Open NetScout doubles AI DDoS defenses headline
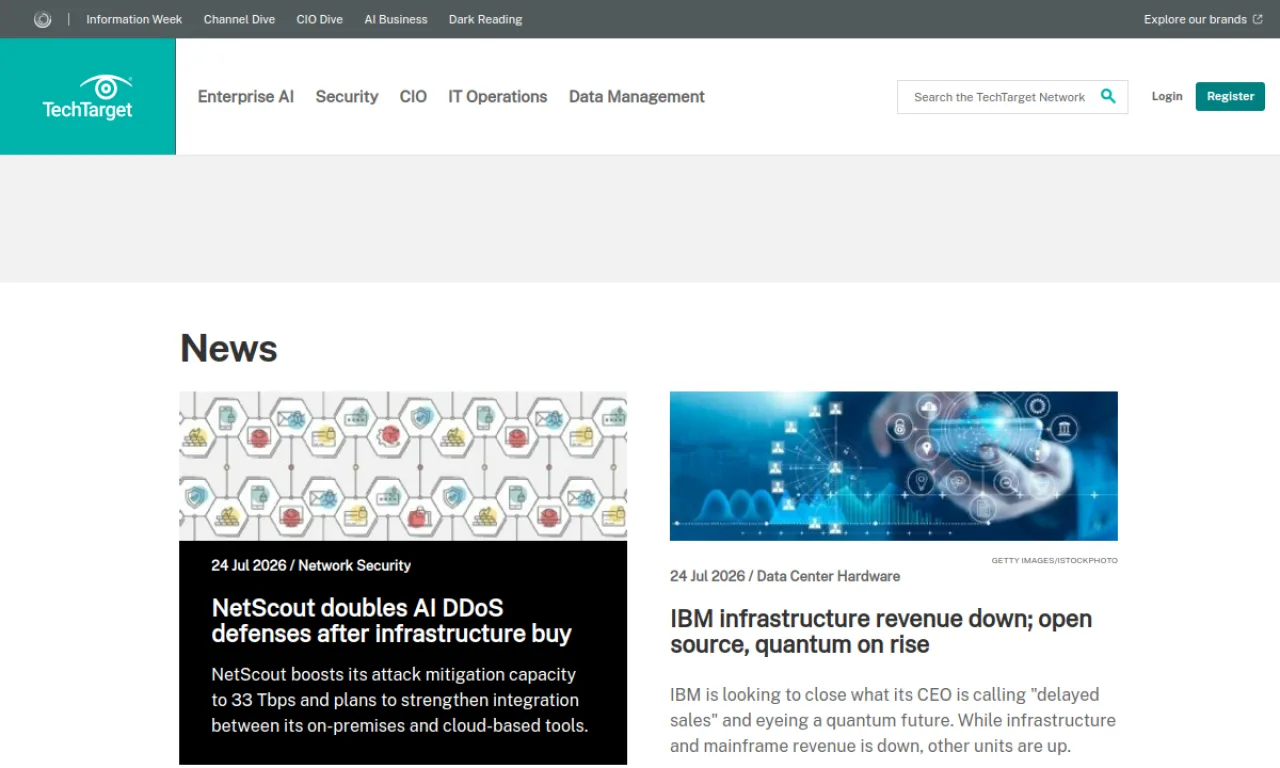The height and width of the screenshot is (768, 1280). click(x=392, y=620)
